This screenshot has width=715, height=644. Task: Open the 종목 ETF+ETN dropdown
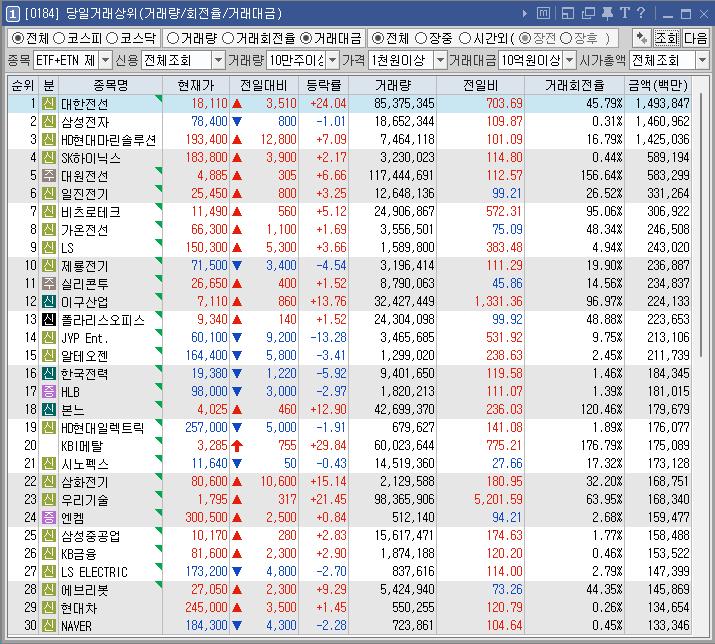[105, 60]
